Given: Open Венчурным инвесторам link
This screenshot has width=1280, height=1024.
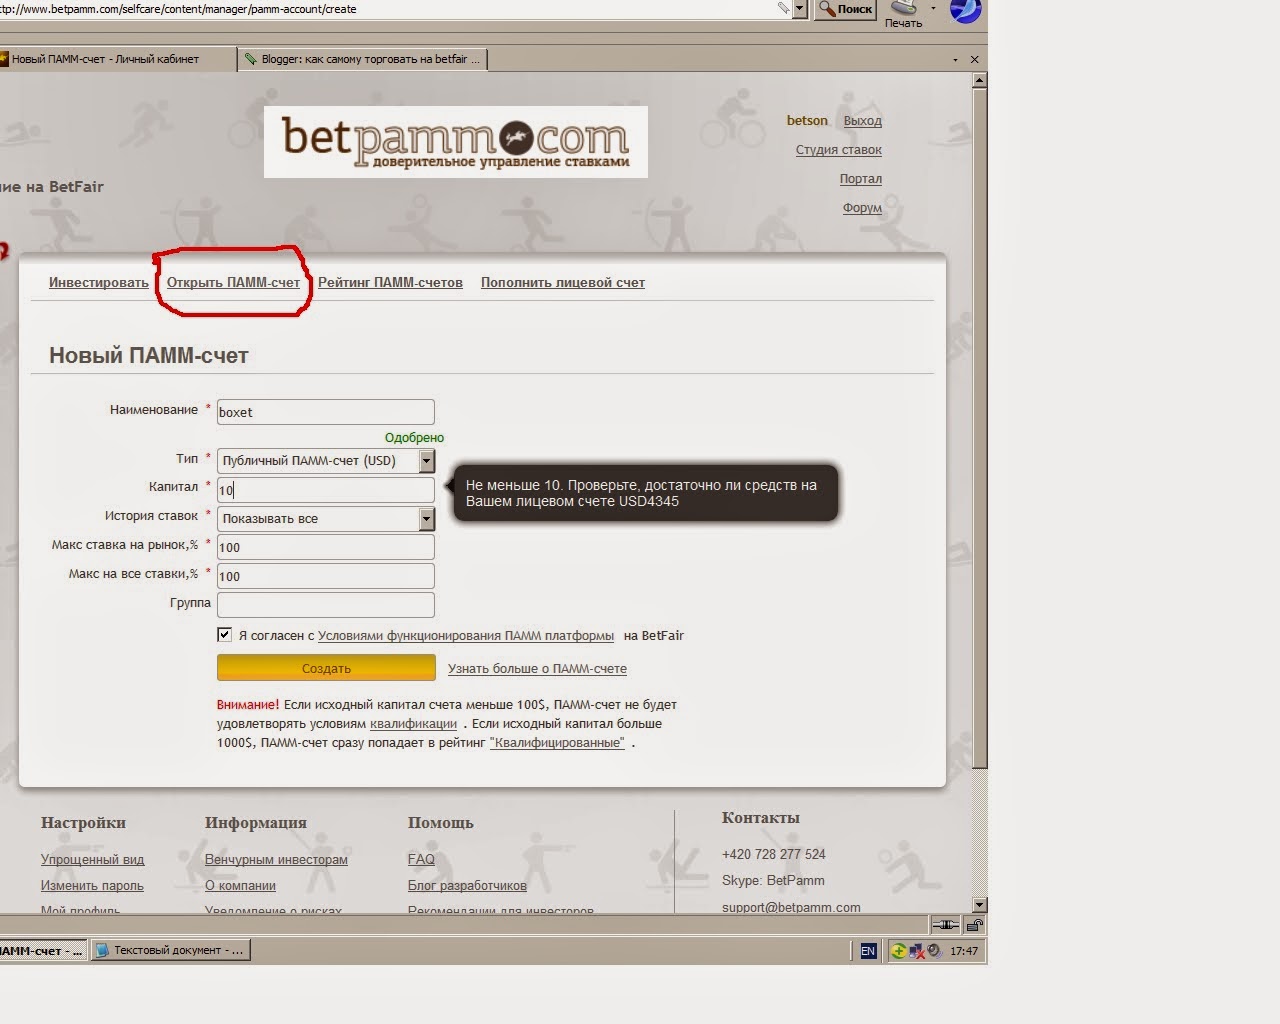Looking at the screenshot, I should click(x=276, y=860).
